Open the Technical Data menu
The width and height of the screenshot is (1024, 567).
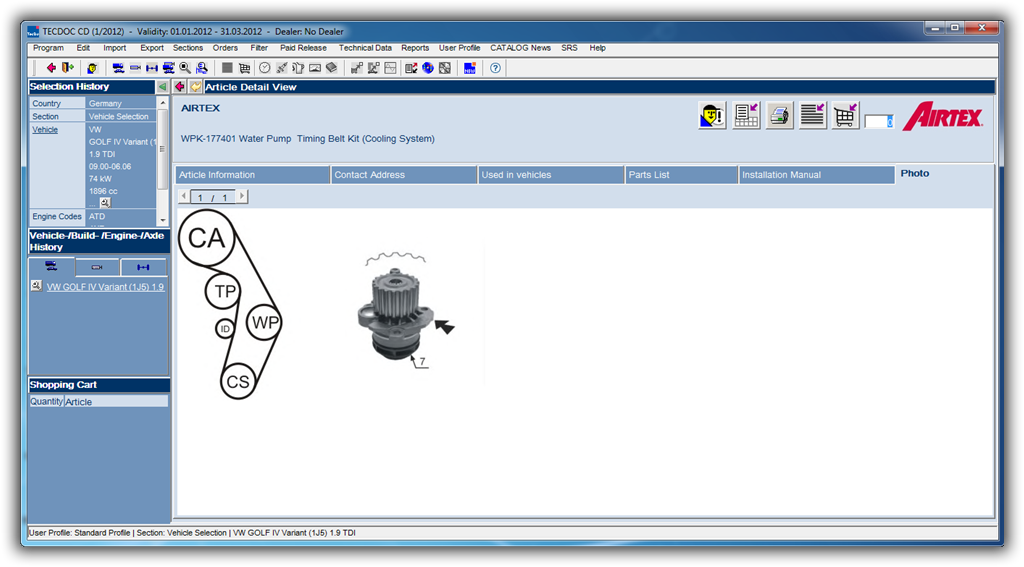click(365, 48)
